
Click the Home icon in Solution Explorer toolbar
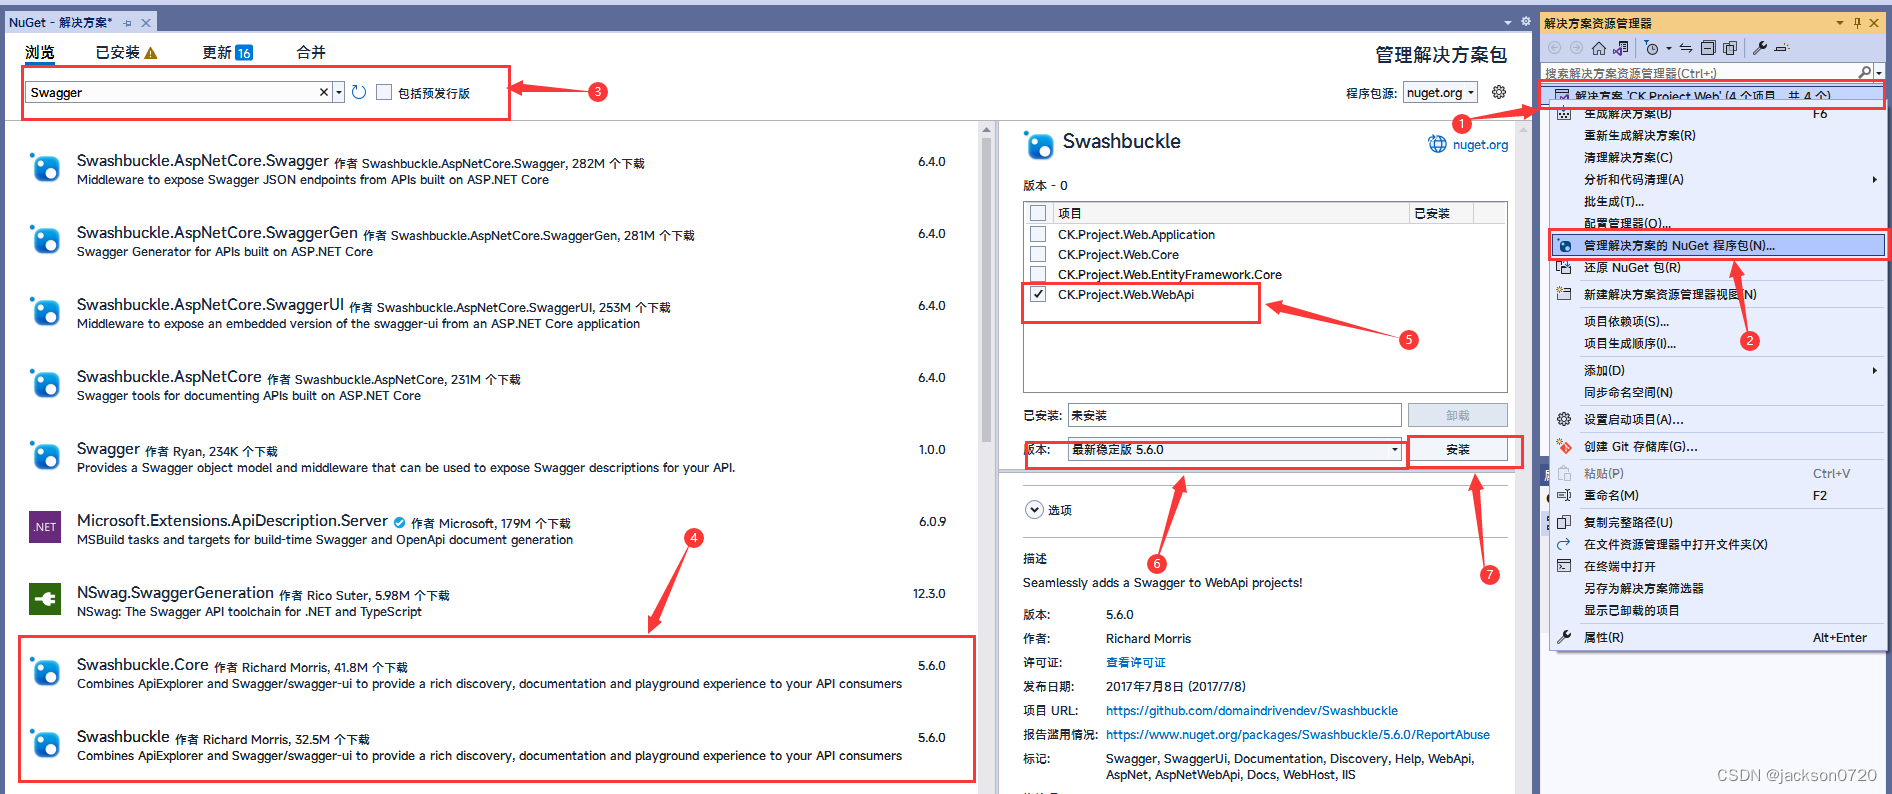click(x=1599, y=48)
